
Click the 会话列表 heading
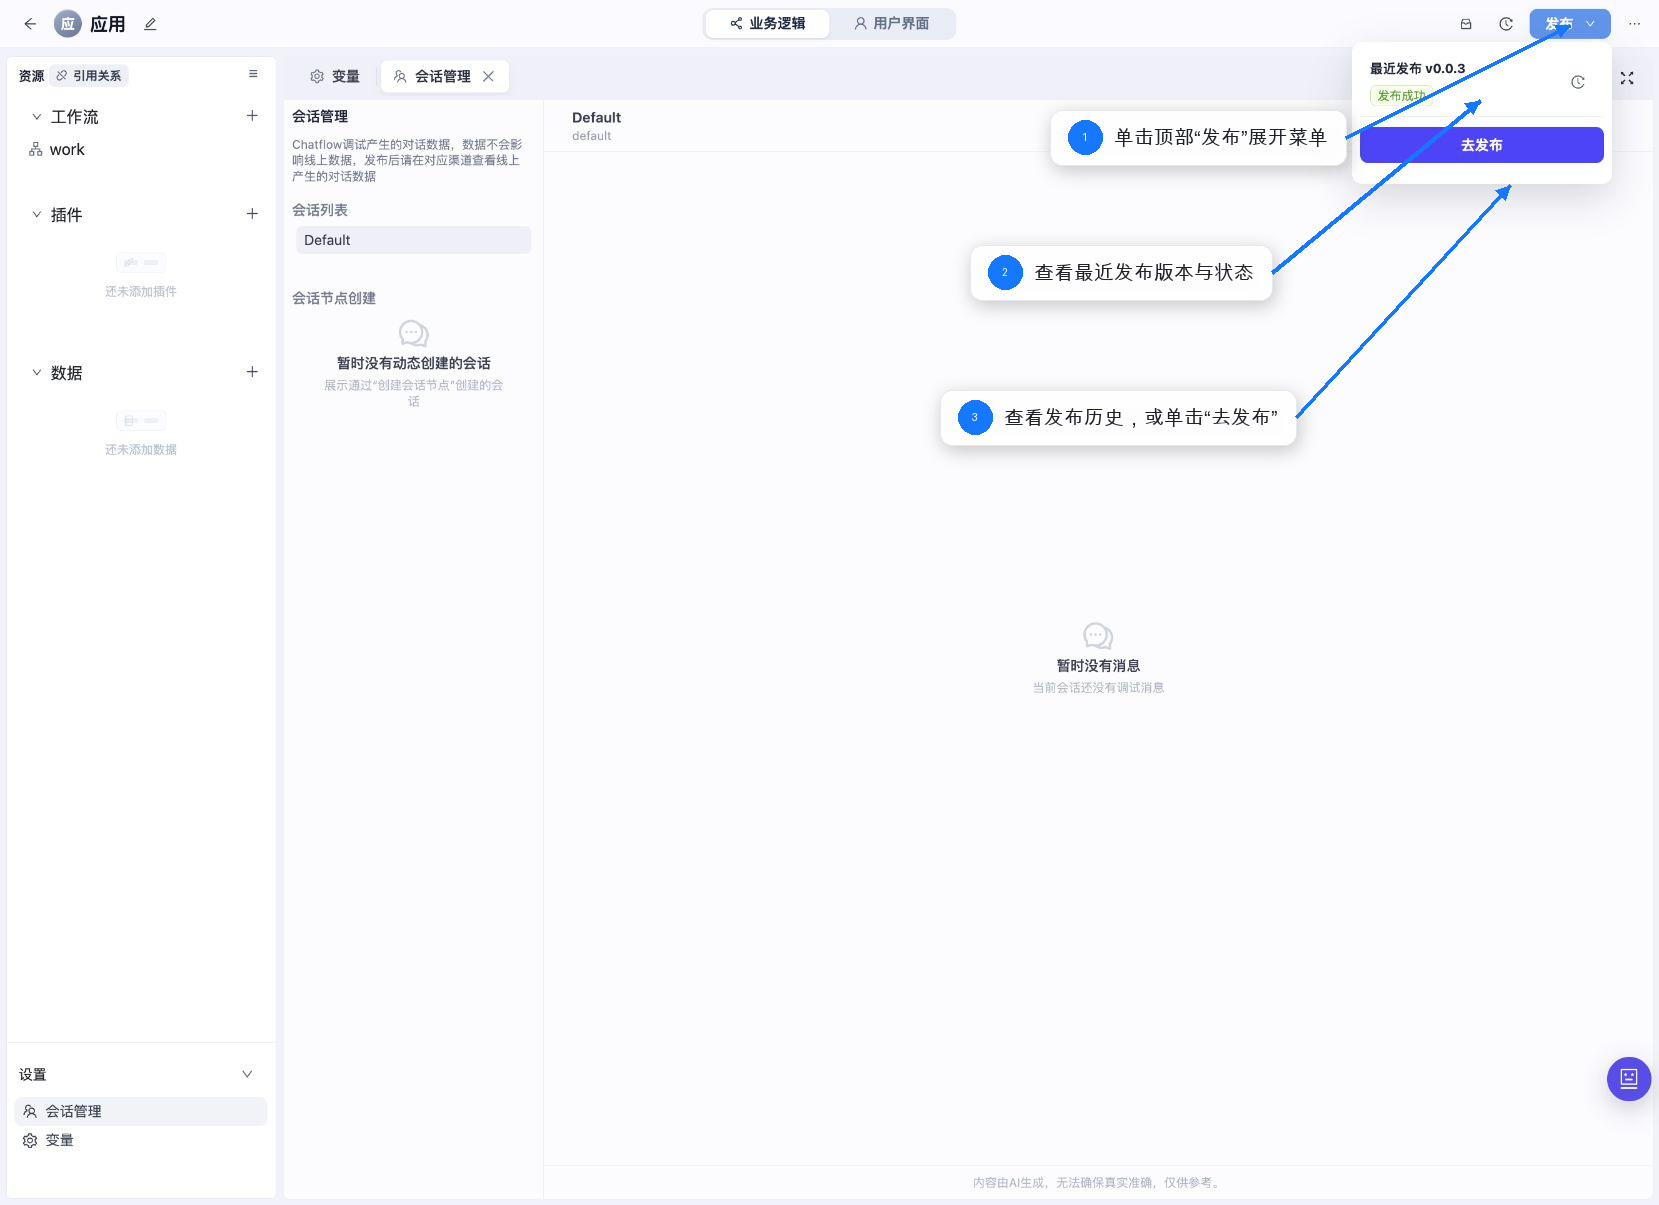[320, 210]
